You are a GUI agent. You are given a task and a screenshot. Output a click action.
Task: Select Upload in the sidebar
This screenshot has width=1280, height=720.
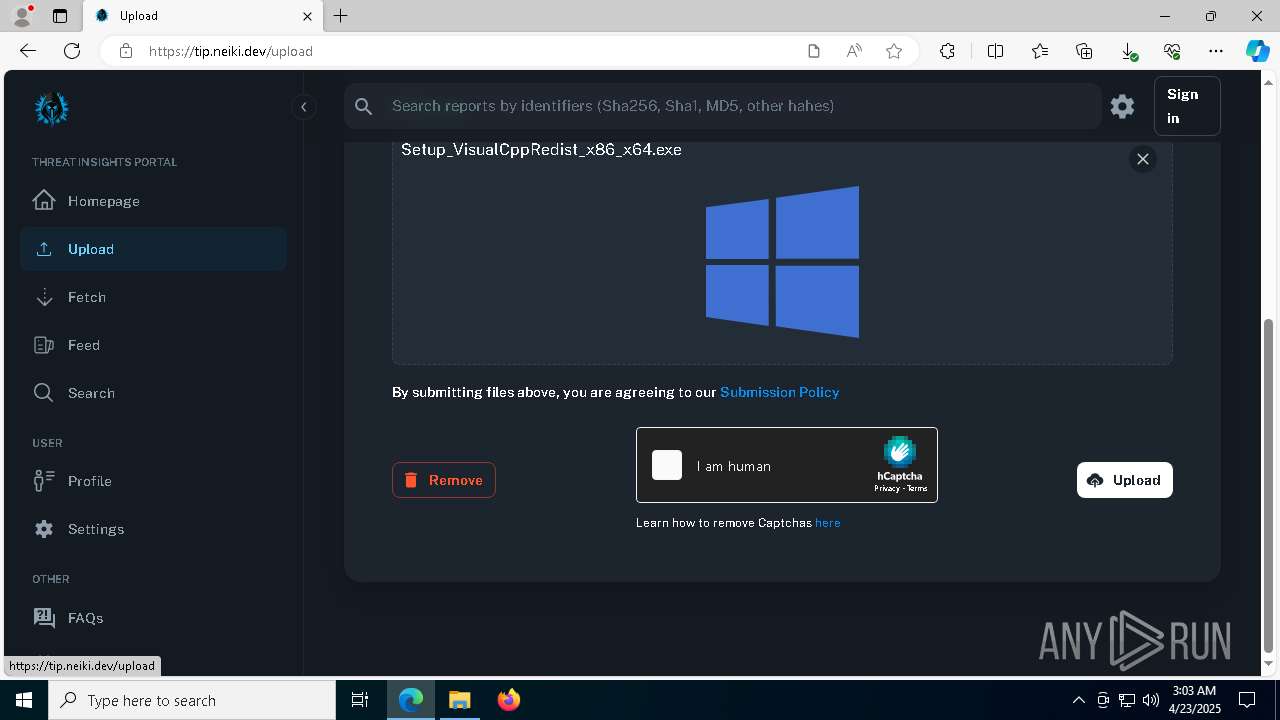(153, 249)
